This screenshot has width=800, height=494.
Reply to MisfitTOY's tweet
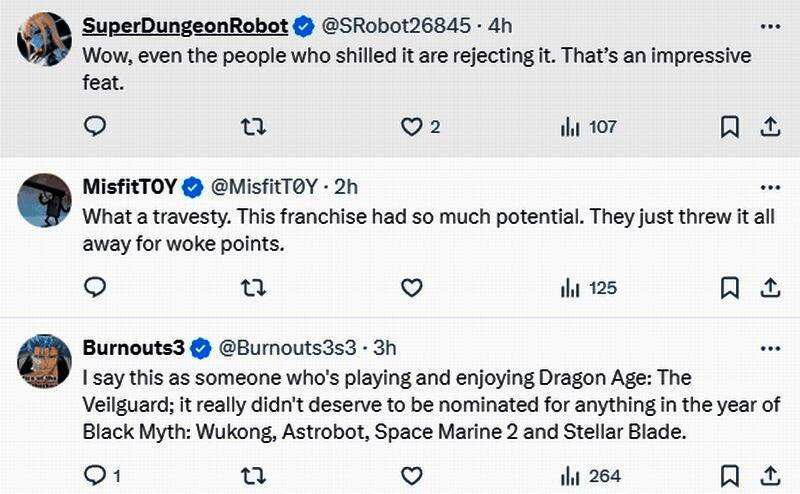coord(95,288)
